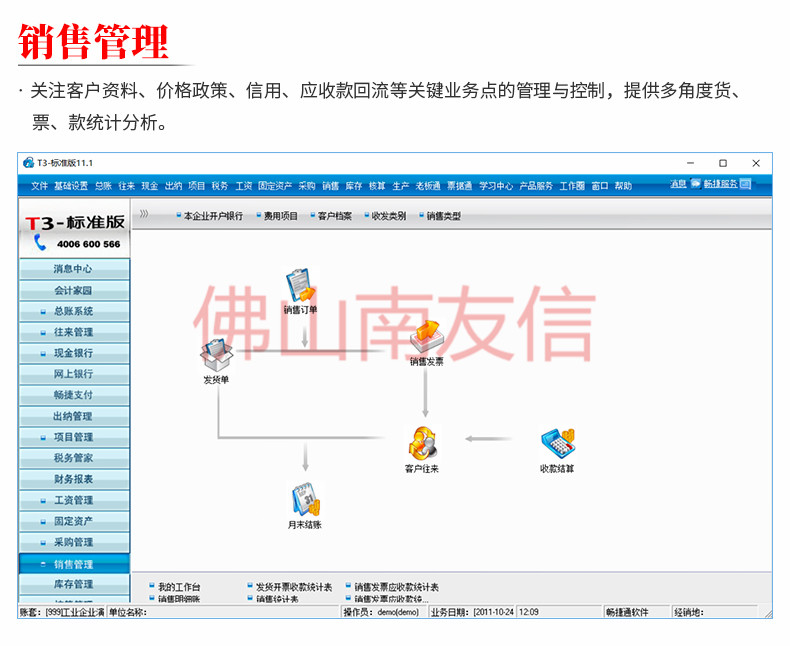Image resolution: width=790 pixels, height=646 pixels.
Task: Click the T3 app logo in title bar
Action: click(28, 163)
